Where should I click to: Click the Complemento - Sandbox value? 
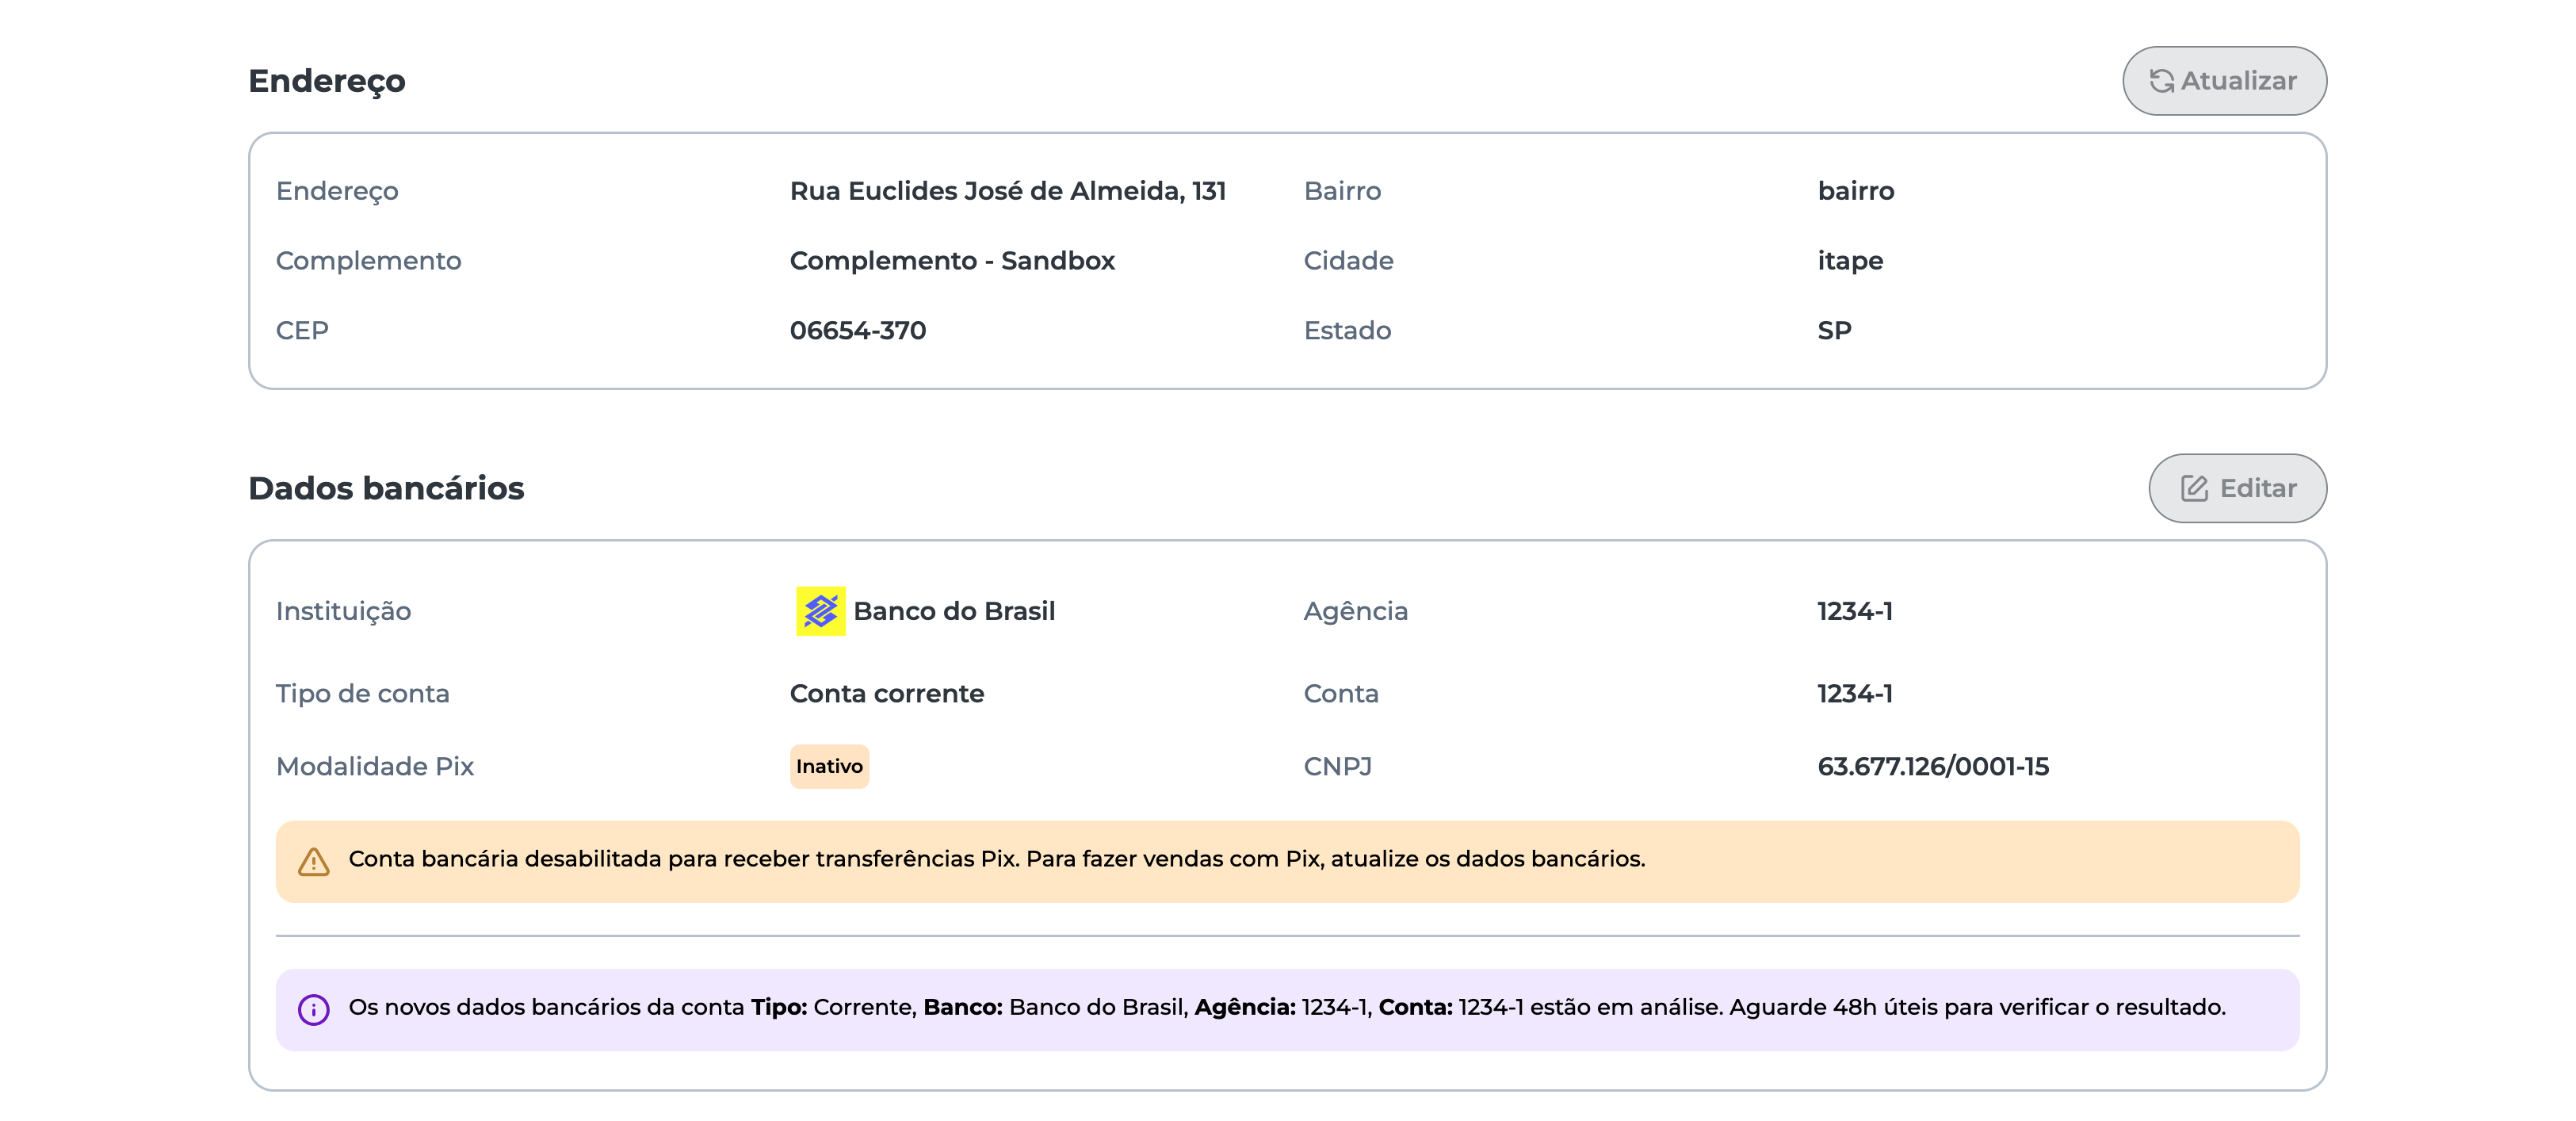point(951,261)
